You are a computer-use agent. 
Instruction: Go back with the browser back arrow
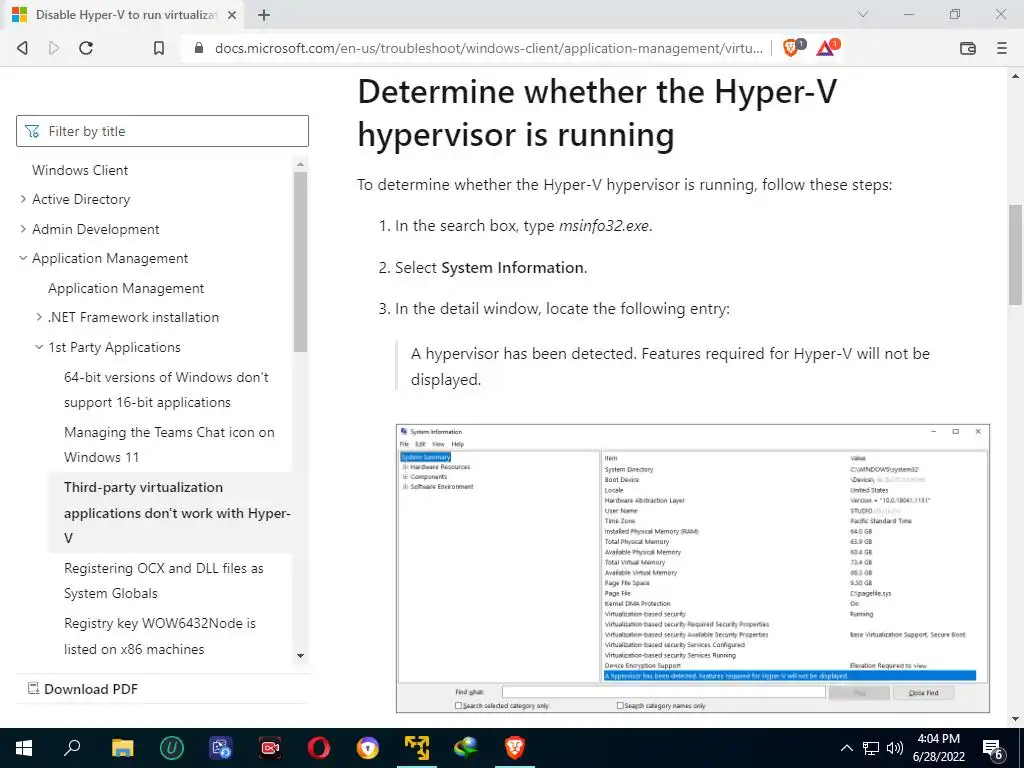(22, 48)
